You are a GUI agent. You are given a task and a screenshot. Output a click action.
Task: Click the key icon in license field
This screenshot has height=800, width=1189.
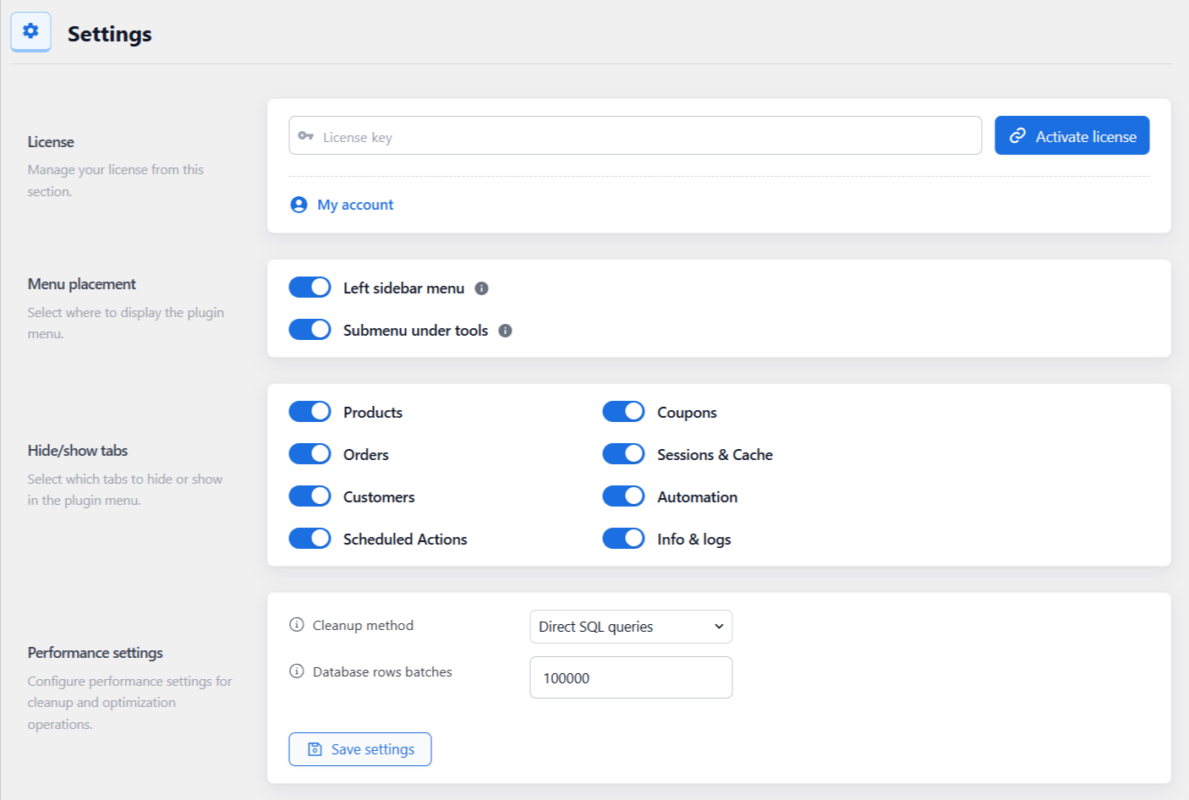306,136
